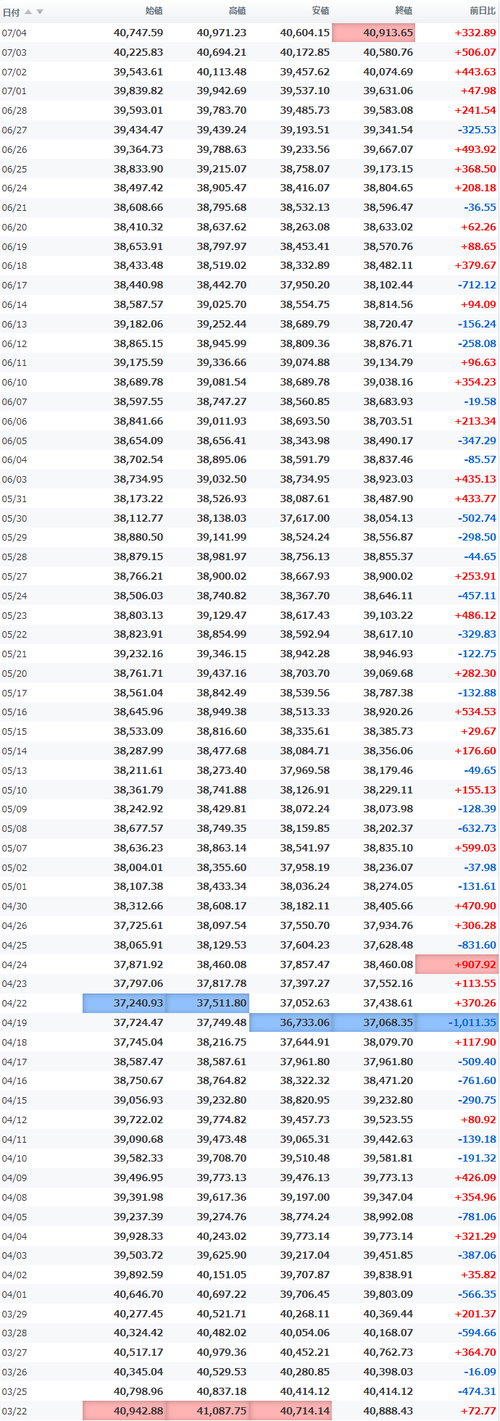Select the 安値 column header
The width and height of the screenshot is (500, 1421).
[x=319, y=11]
